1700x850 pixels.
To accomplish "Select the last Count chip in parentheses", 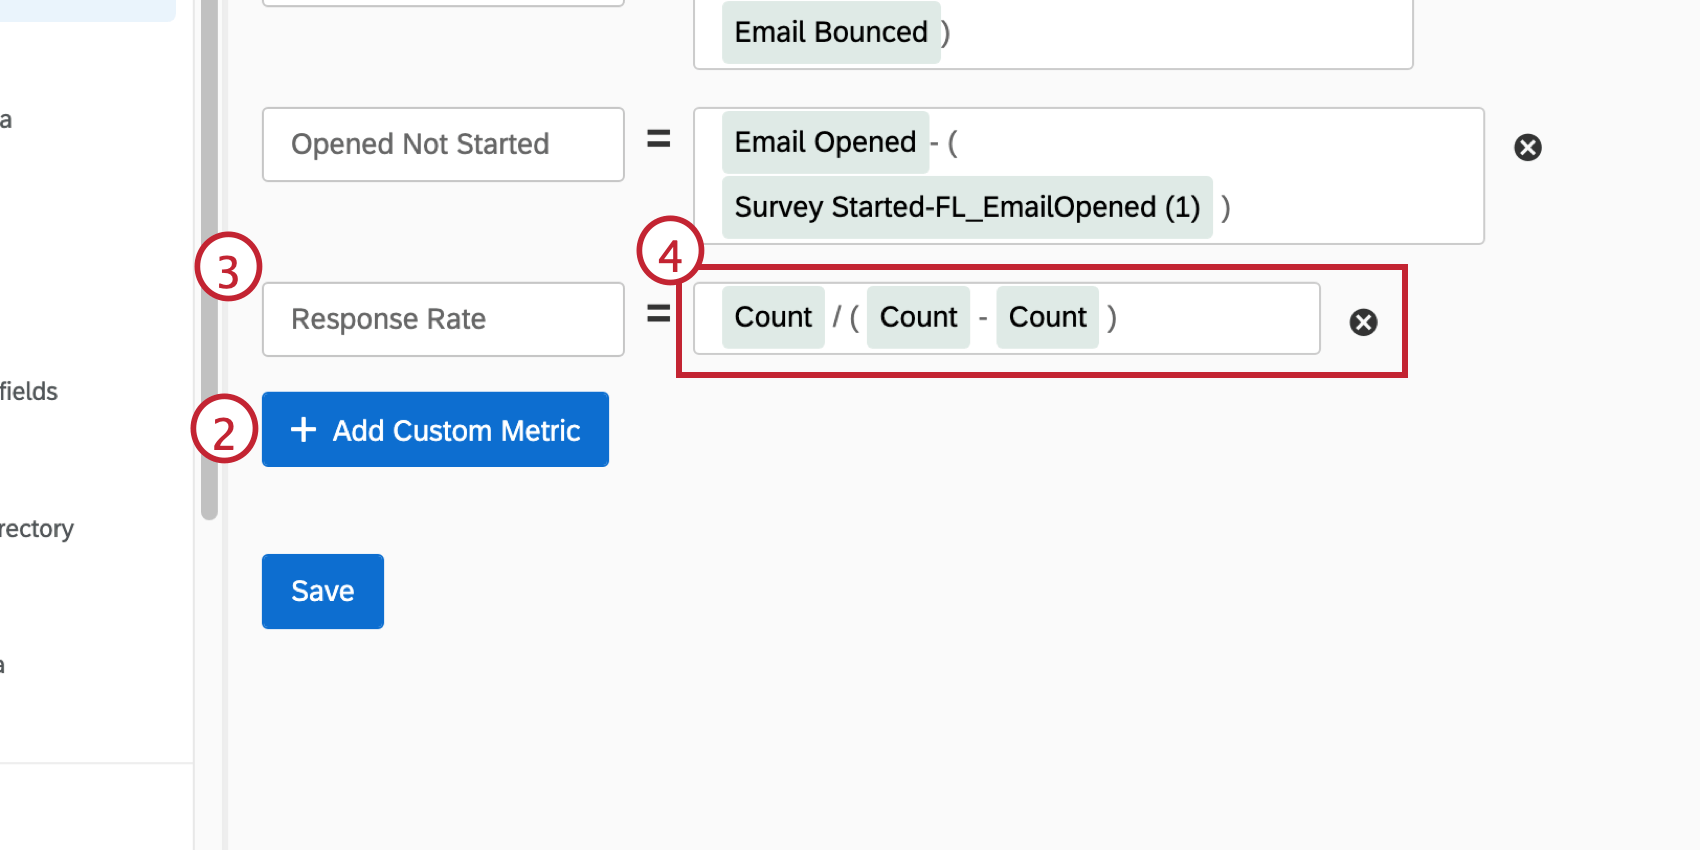I will 1047,317.
